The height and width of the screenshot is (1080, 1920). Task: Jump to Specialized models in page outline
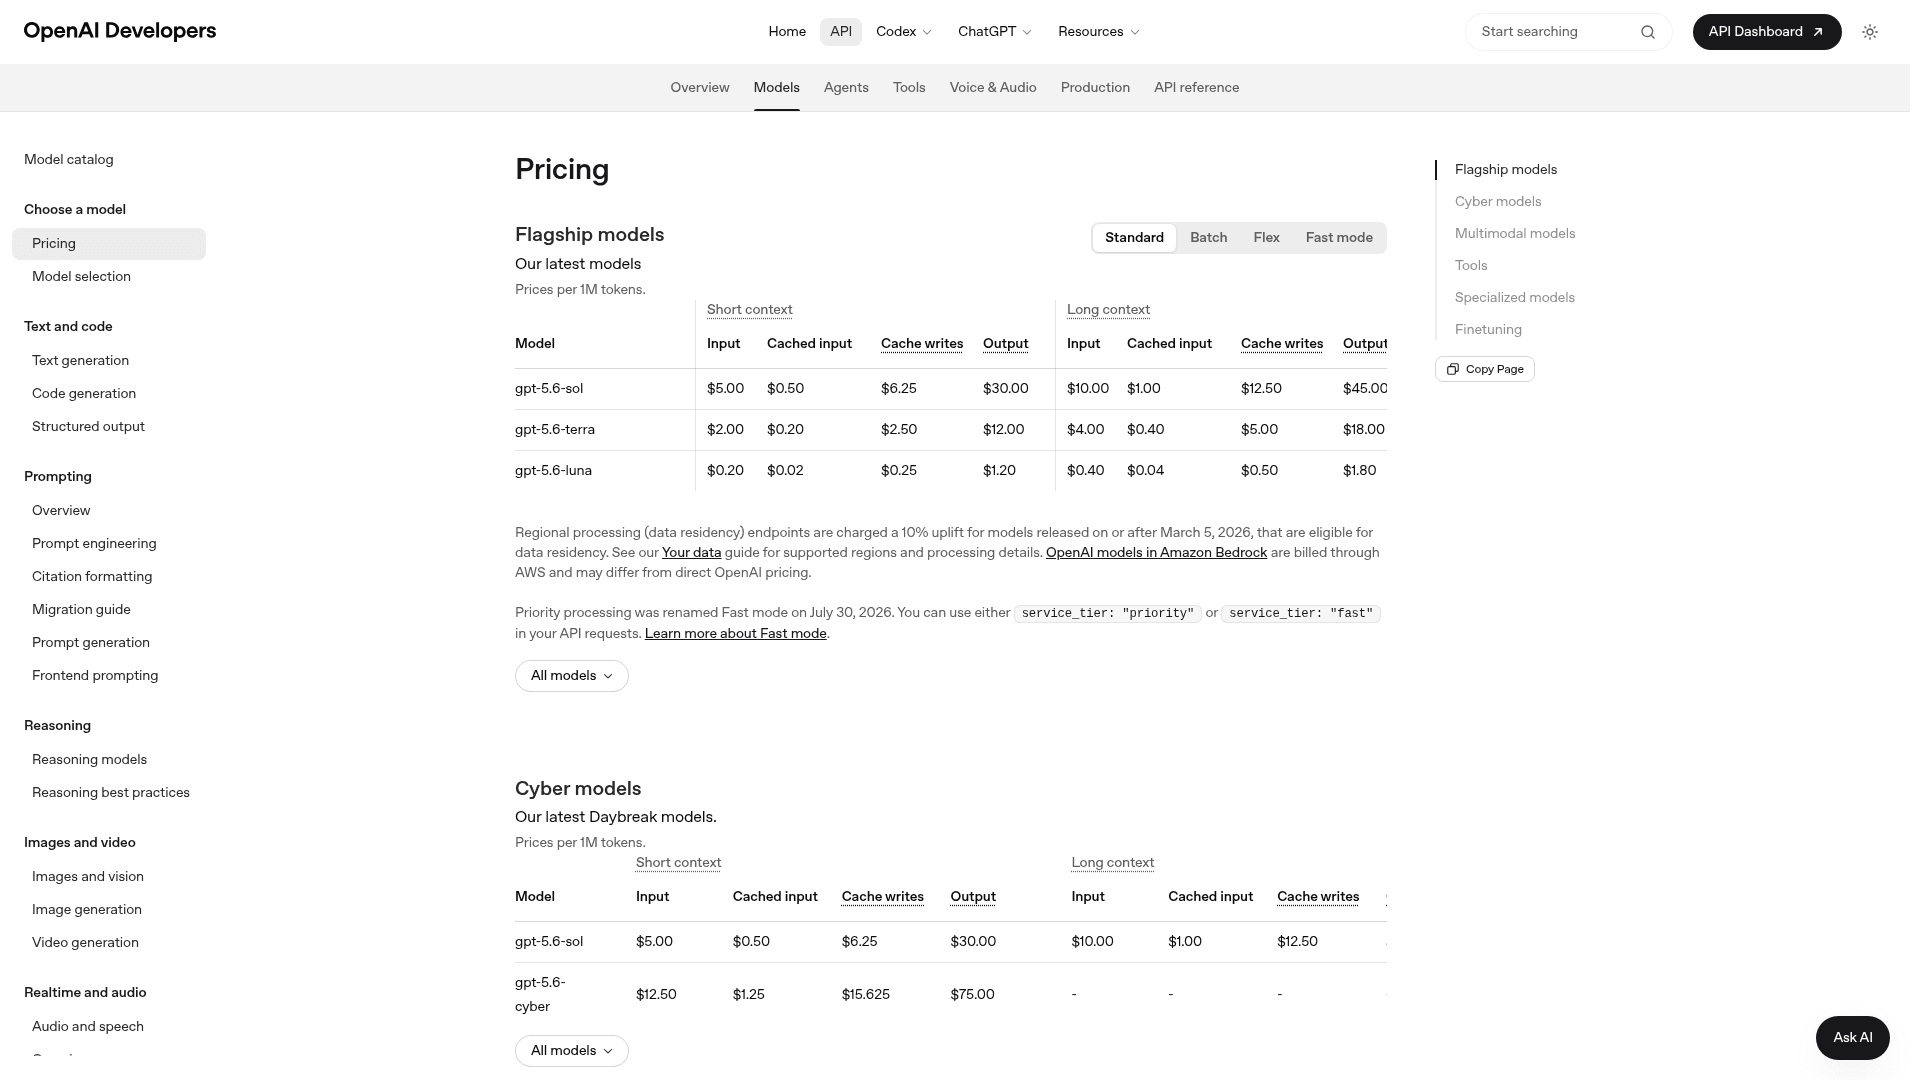tap(1515, 298)
